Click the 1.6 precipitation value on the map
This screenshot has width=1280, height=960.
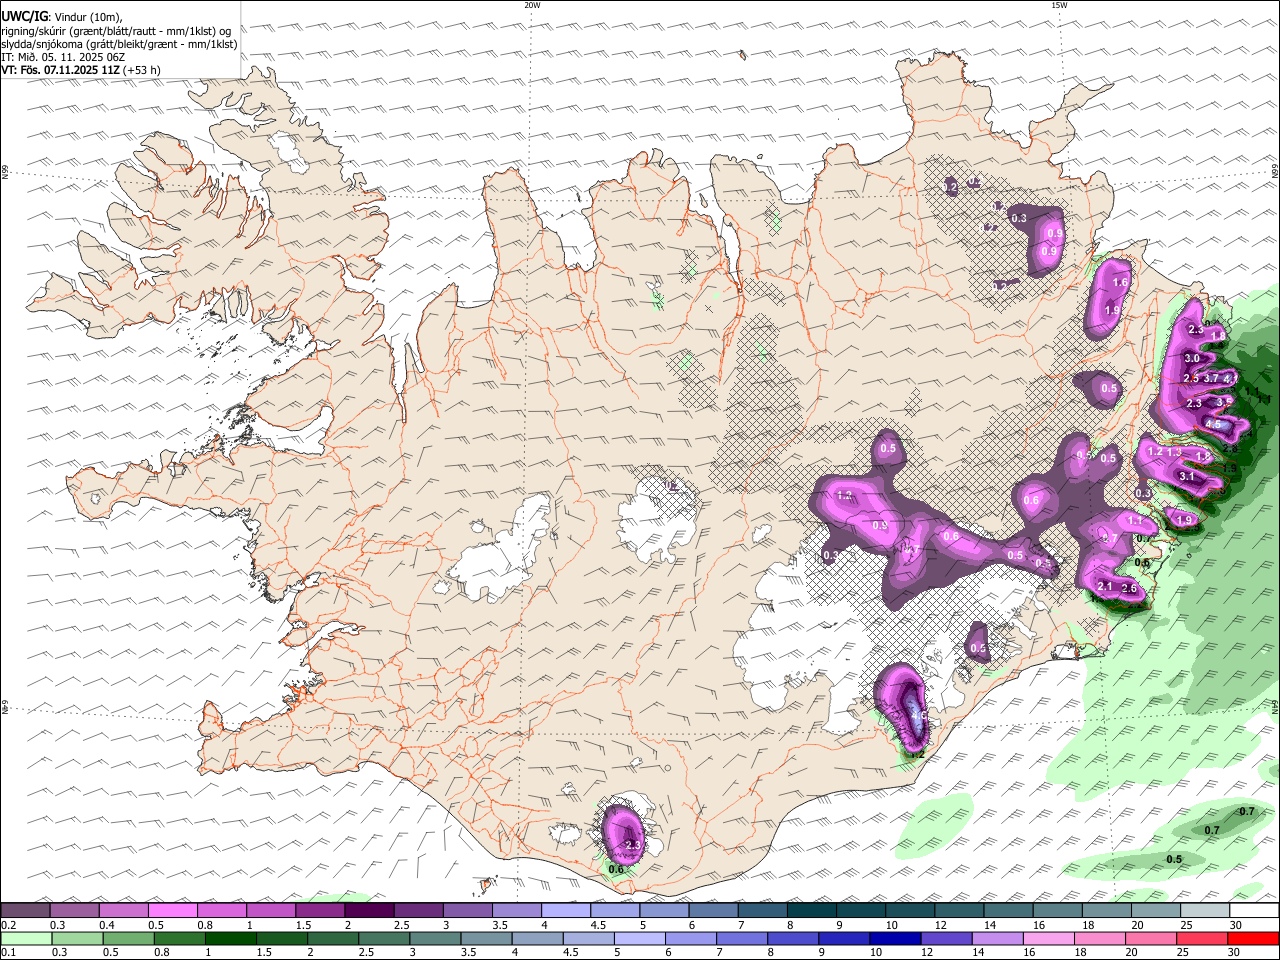pos(1120,283)
